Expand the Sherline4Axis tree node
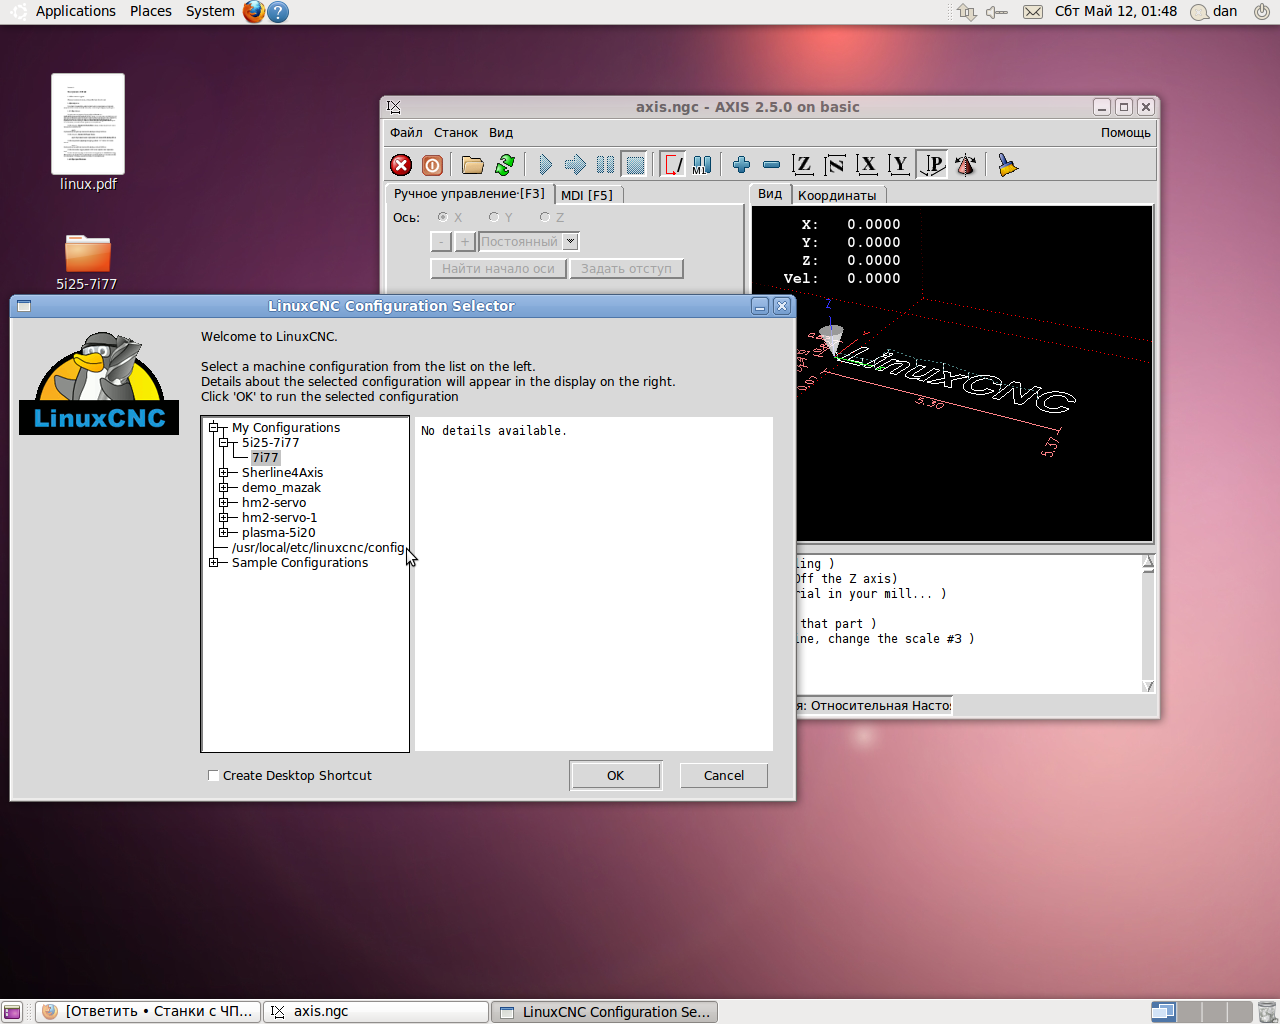 point(223,473)
